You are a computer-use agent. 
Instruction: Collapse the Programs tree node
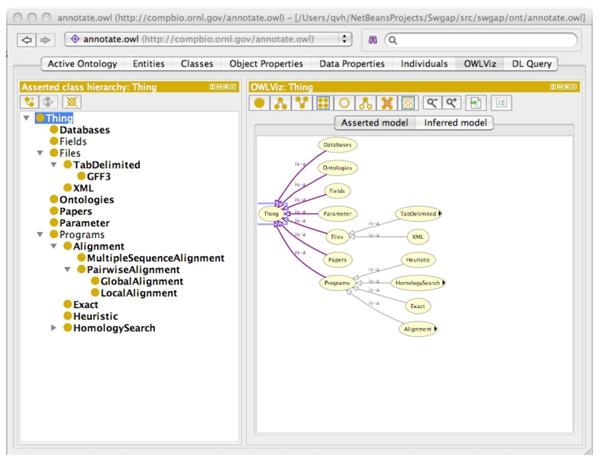coord(40,233)
